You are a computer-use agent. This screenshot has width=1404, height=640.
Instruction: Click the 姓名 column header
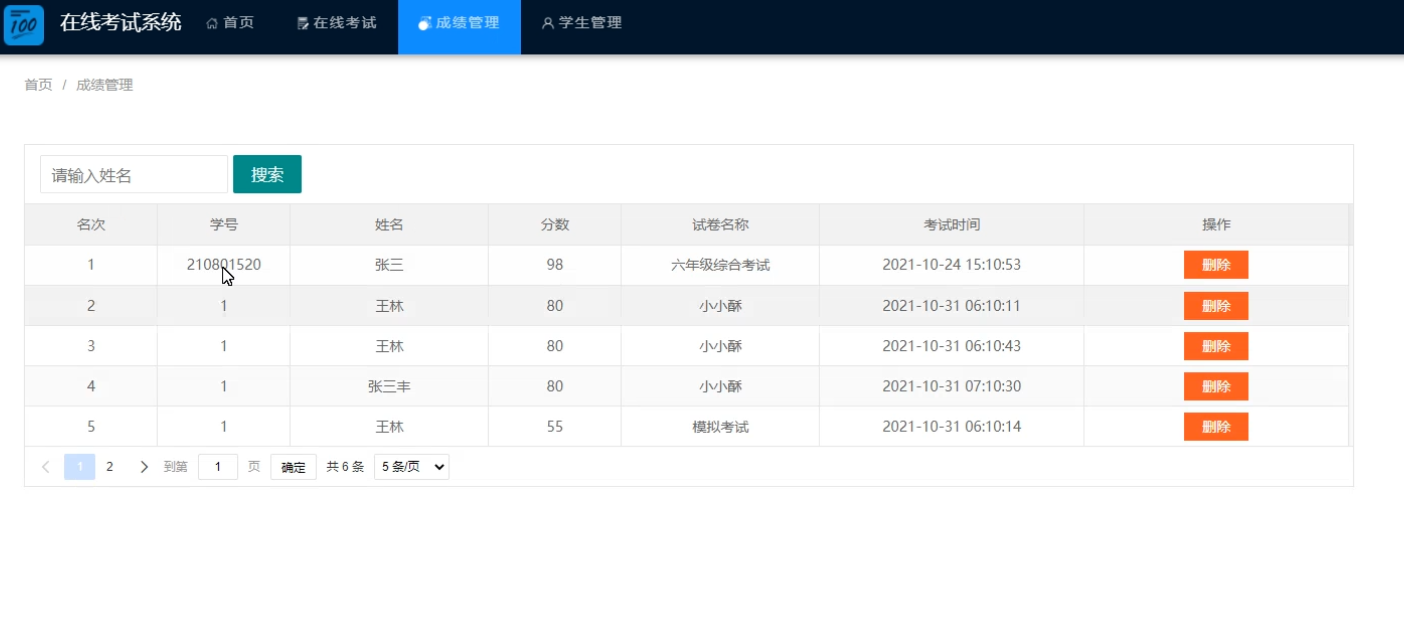(x=389, y=225)
